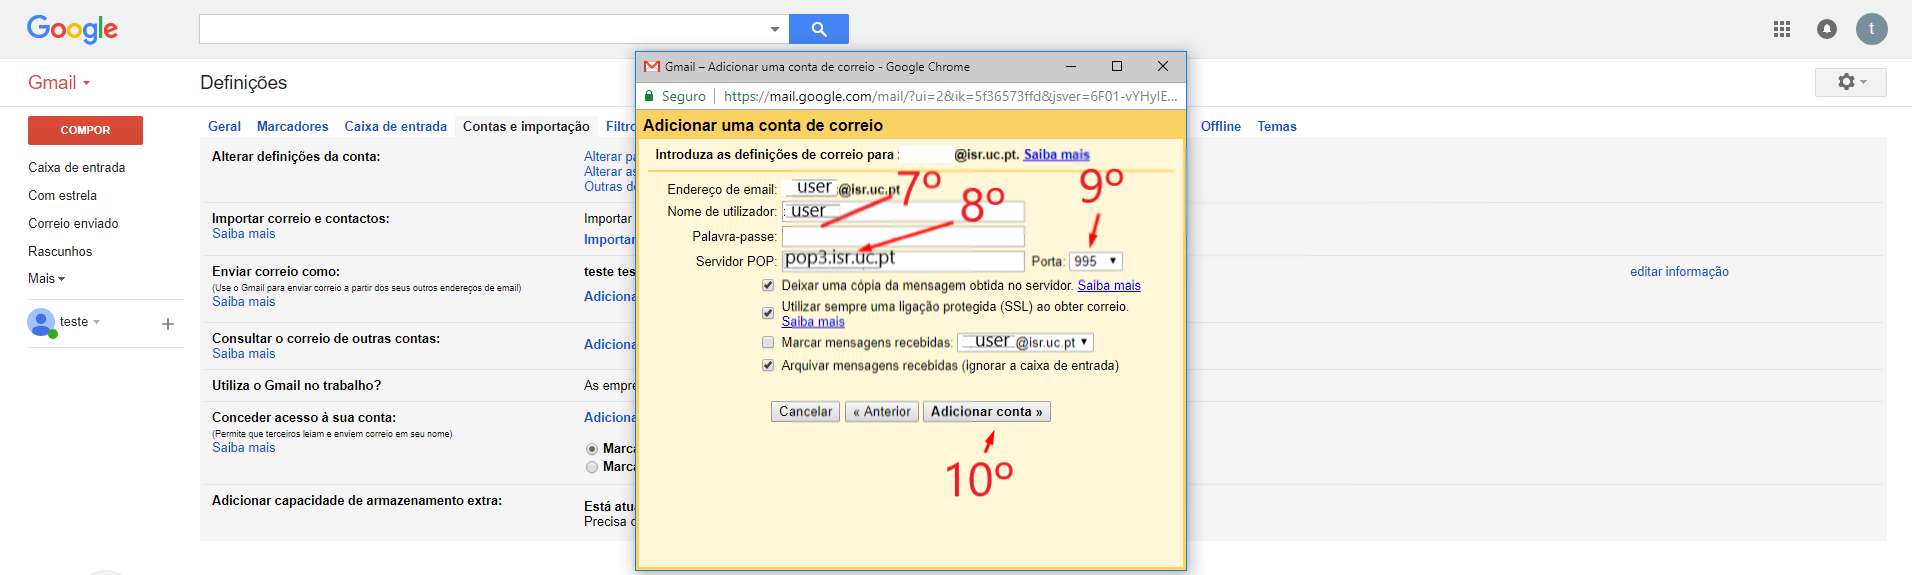Click the plus icon beside teste
1912x575 pixels.
coord(168,323)
